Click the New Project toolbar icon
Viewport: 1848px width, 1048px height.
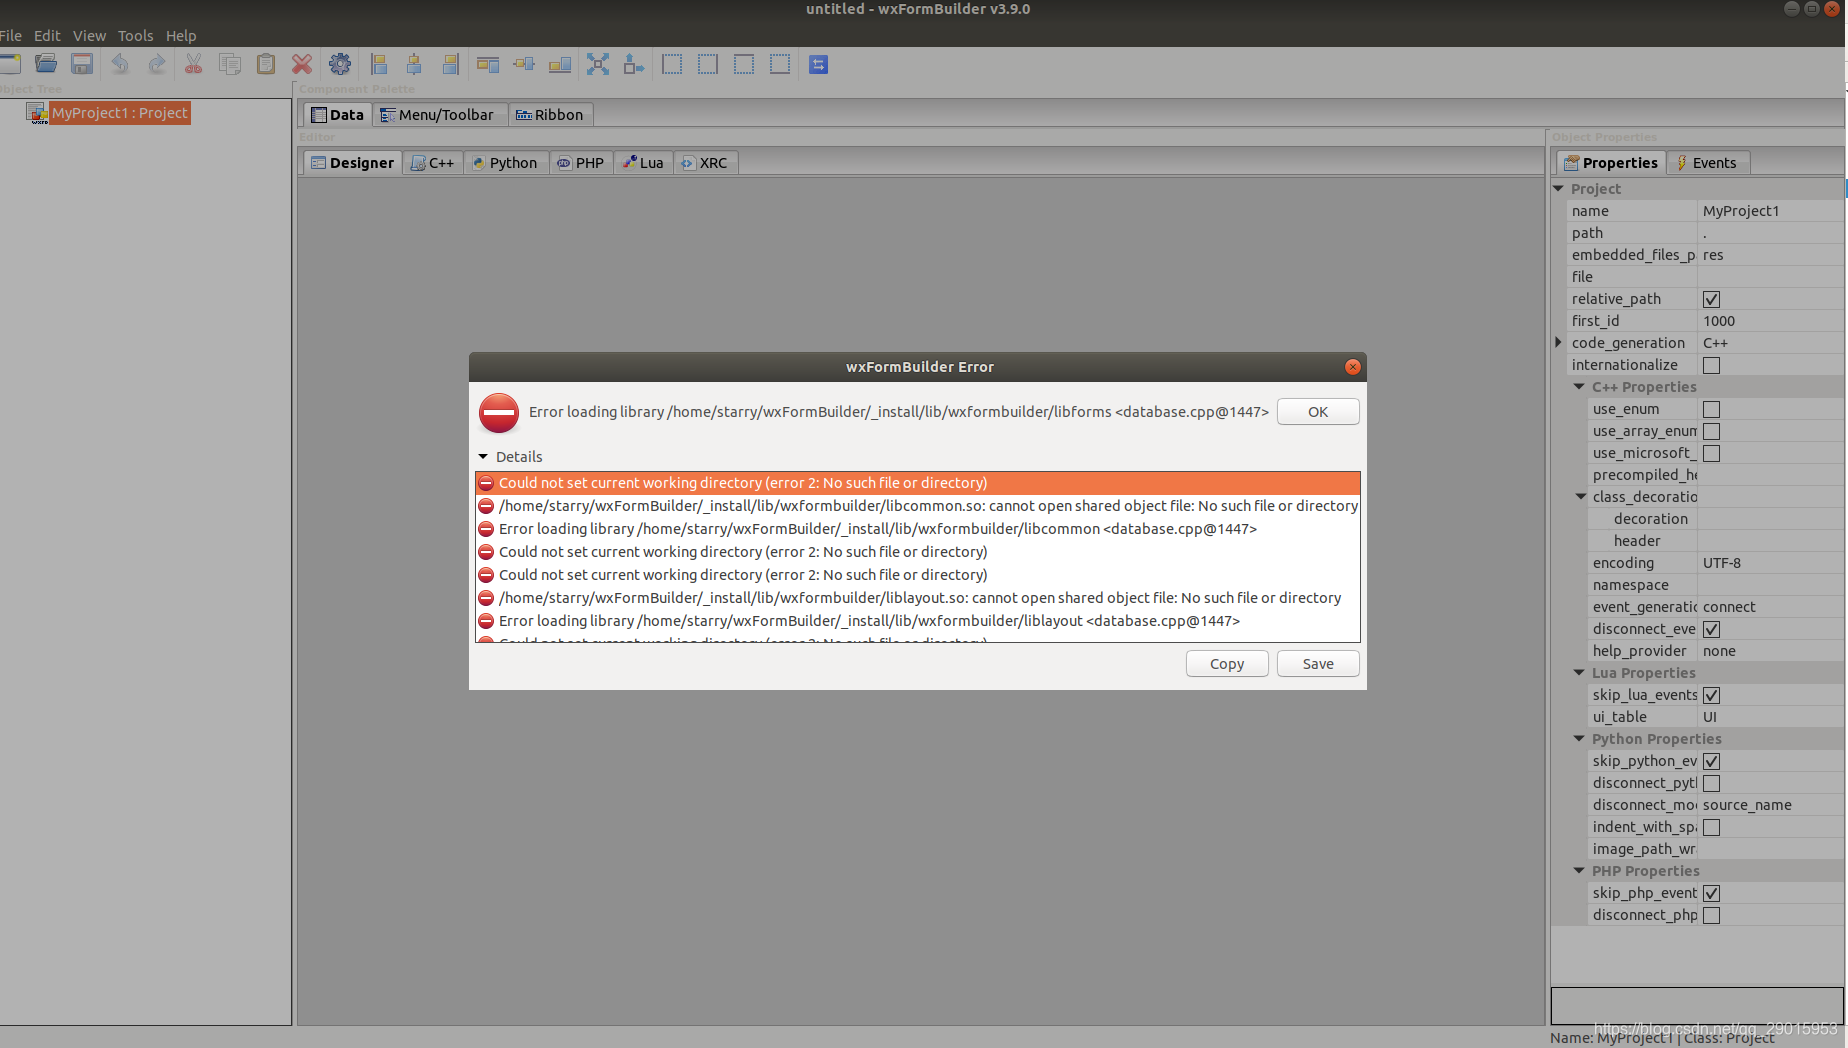pyautogui.click(x=10, y=64)
